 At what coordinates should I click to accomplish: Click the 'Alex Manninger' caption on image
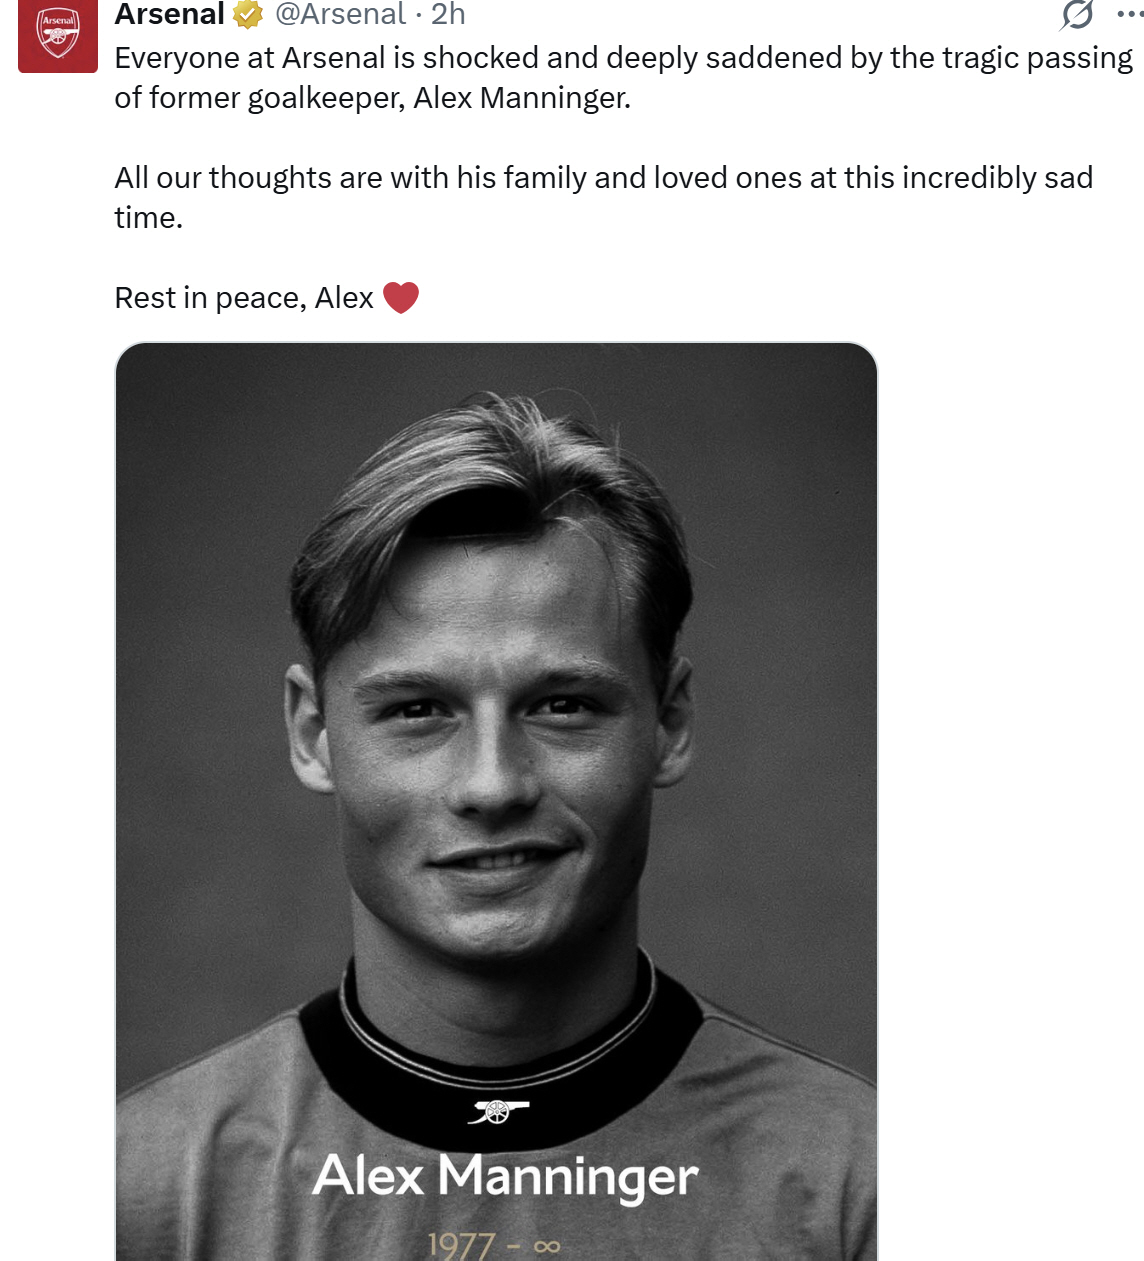(505, 1176)
